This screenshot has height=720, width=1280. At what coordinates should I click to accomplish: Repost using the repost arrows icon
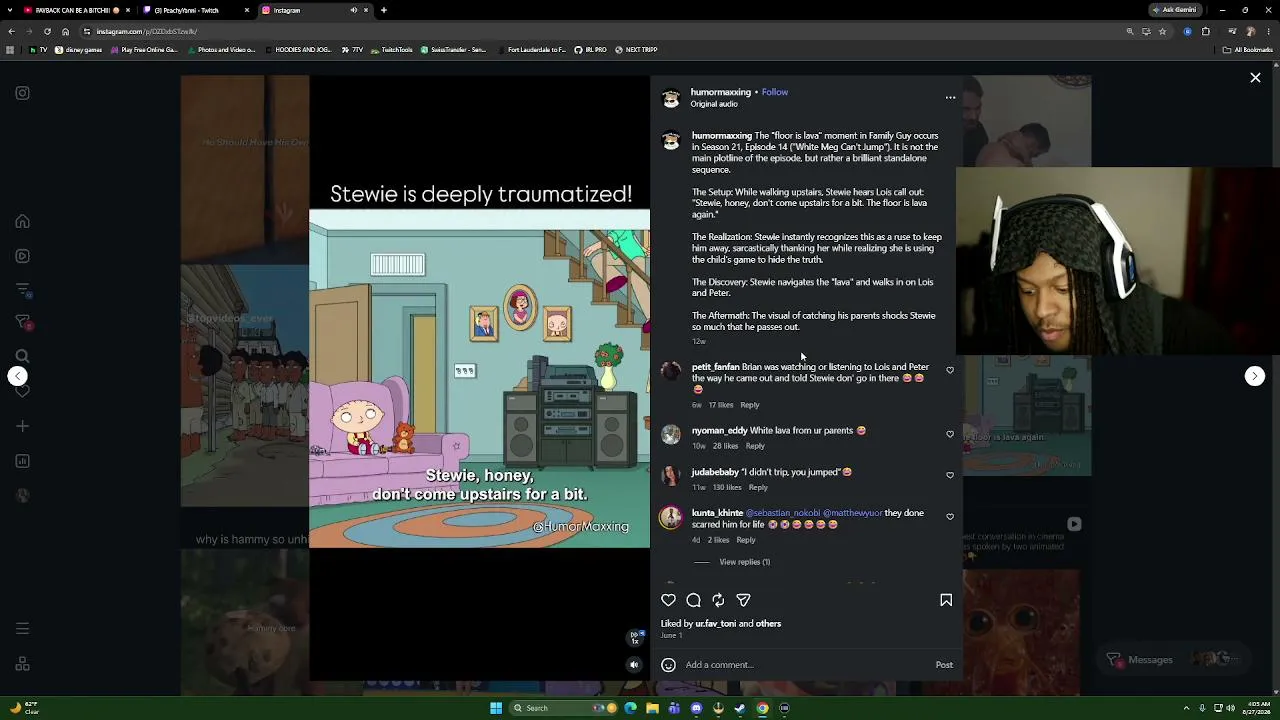coord(718,600)
